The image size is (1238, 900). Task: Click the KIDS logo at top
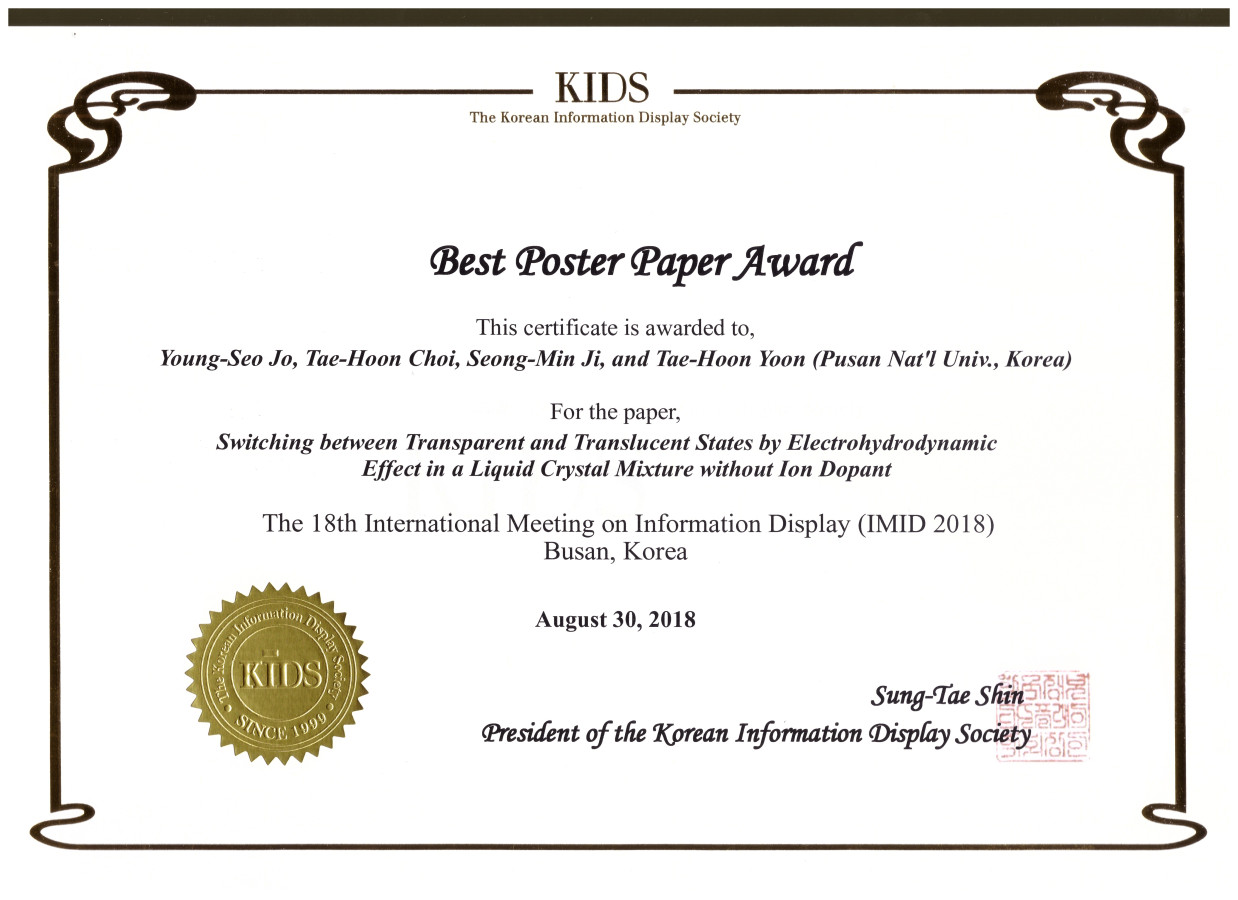pos(602,88)
